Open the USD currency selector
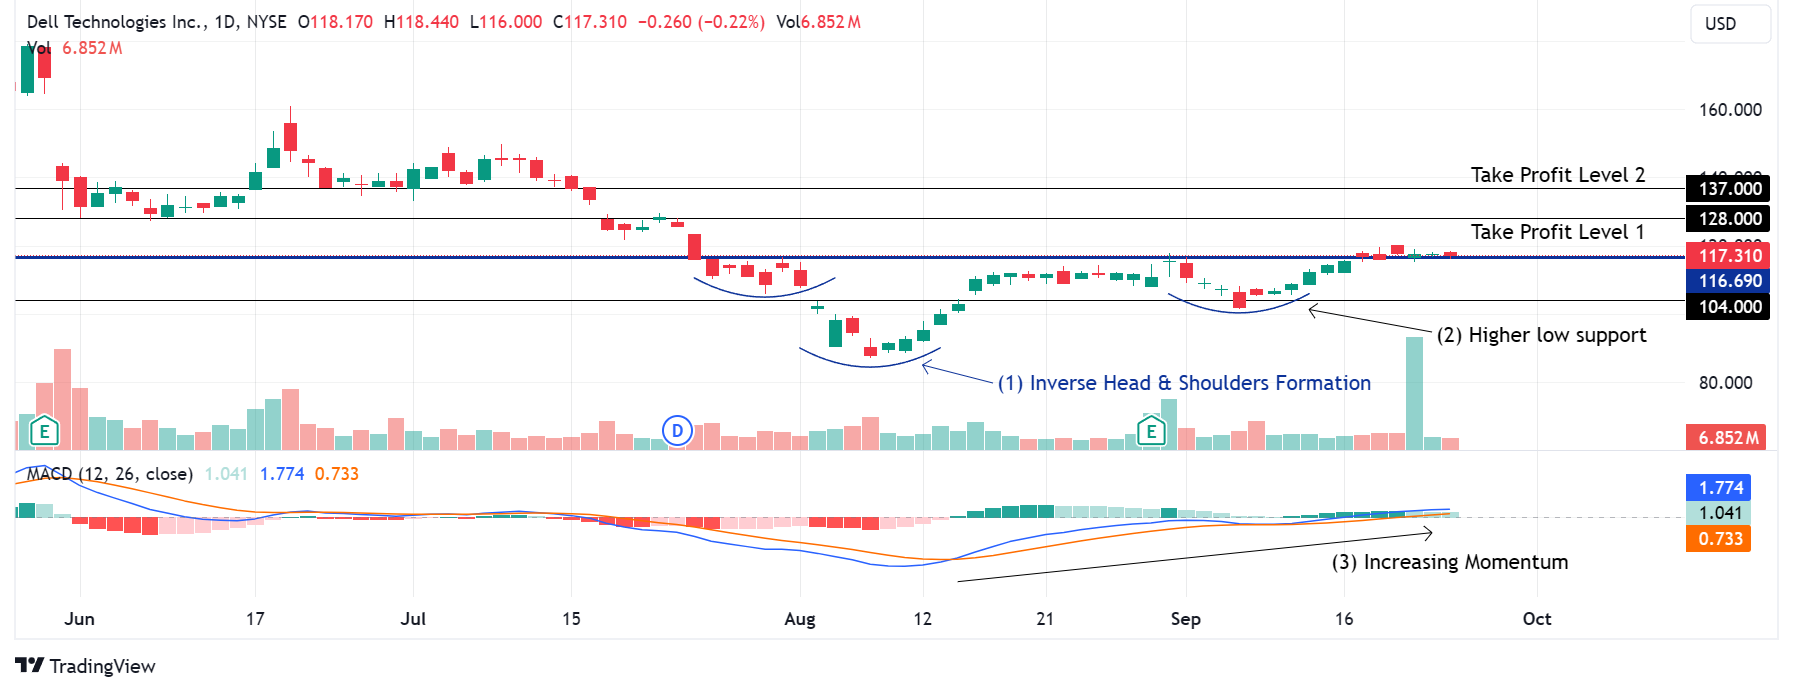This screenshot has height=692, width=1793. (1731, 24)
